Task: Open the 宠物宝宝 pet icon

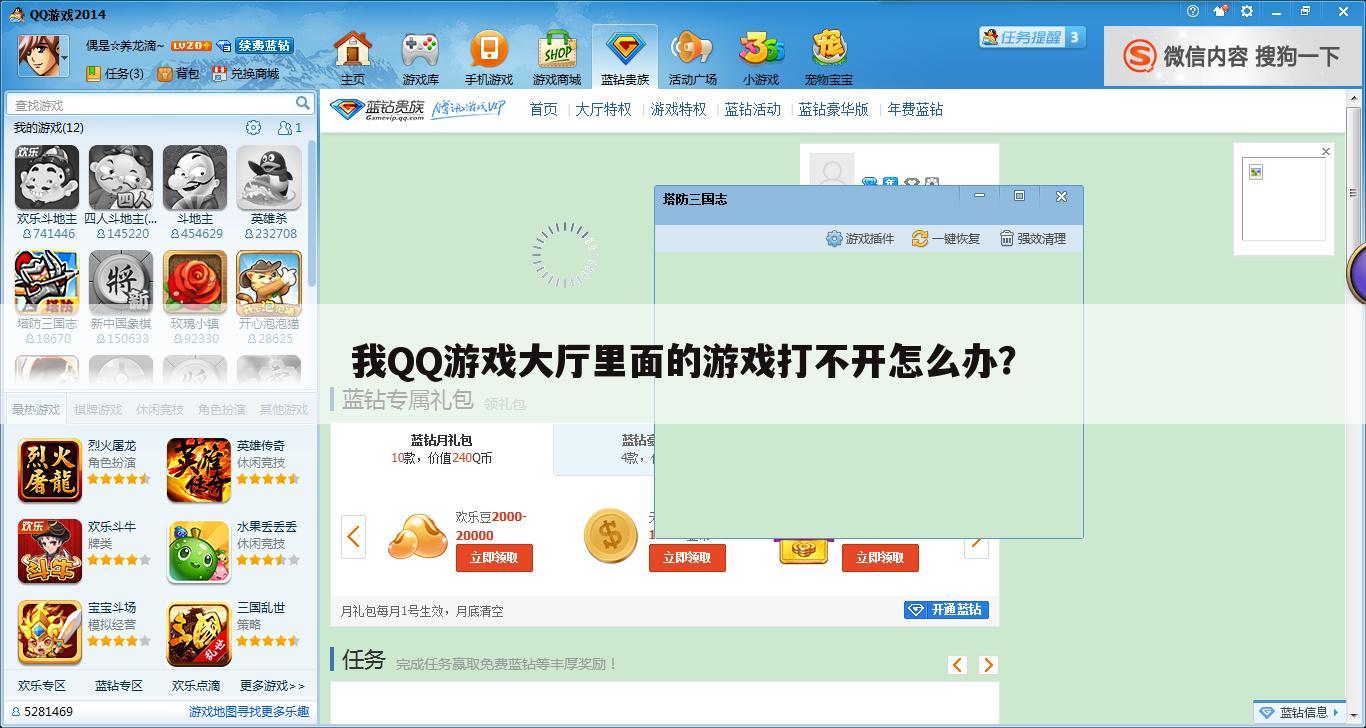Action: pyautogui.click(x=828, y=48)
